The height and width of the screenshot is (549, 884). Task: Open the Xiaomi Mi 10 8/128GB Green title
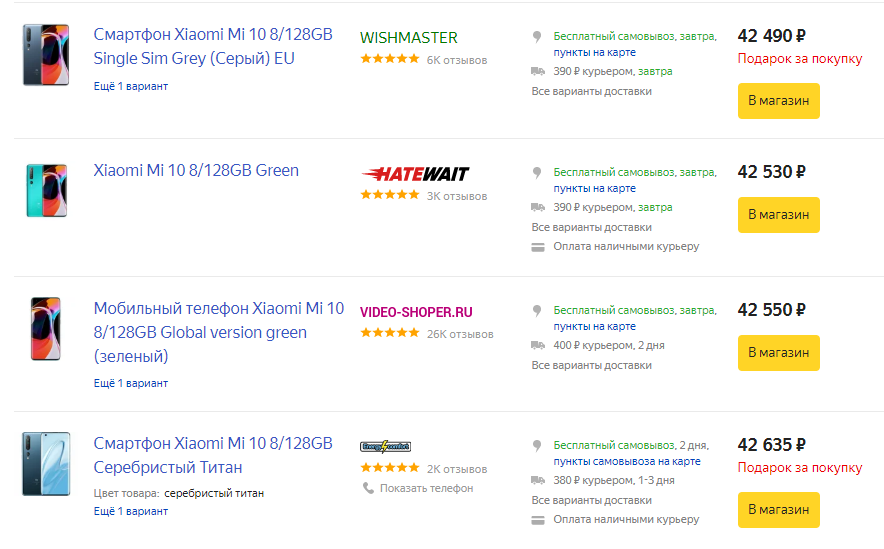[x=196, y=170]
